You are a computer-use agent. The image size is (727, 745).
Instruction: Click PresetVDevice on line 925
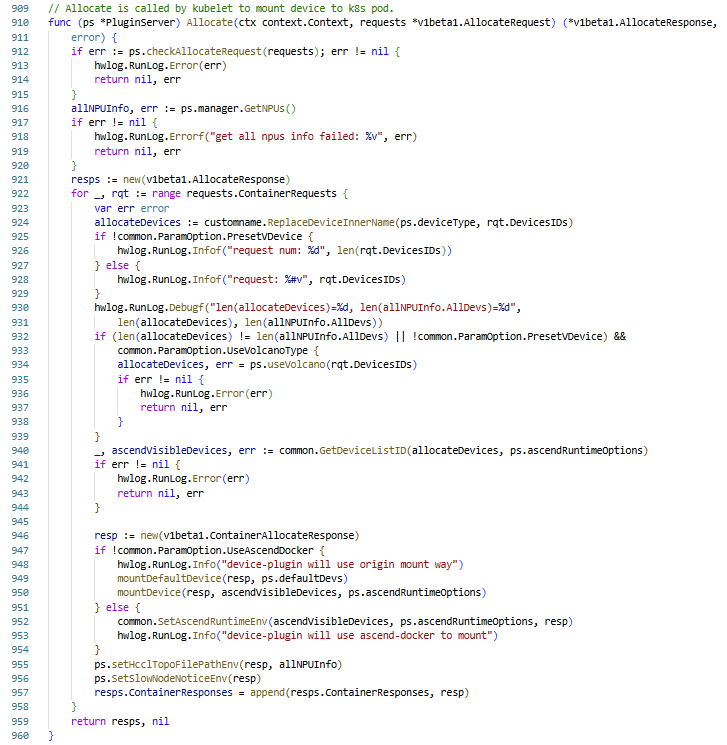tap(264, 237)
